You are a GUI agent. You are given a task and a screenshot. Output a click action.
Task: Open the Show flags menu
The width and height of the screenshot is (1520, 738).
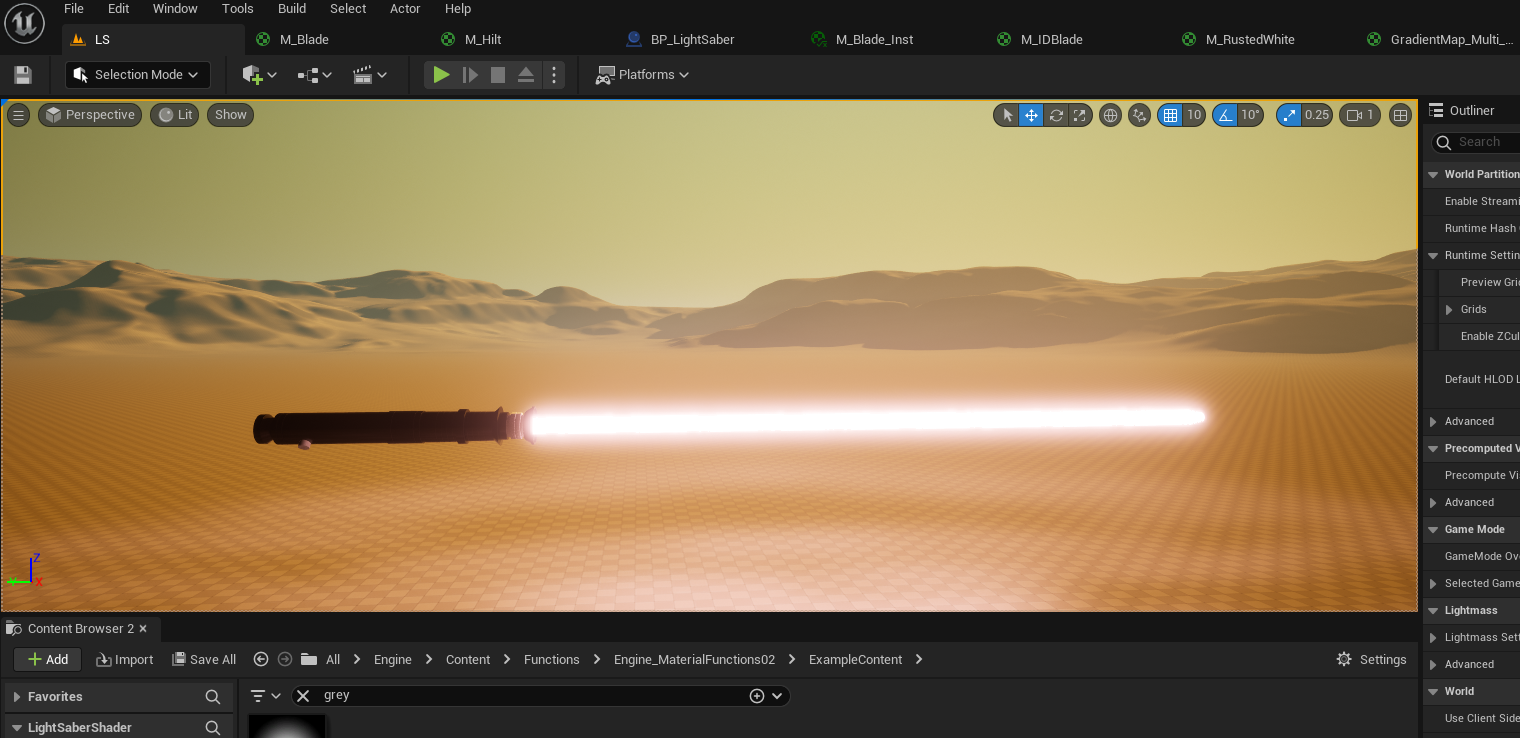[230, 115]
